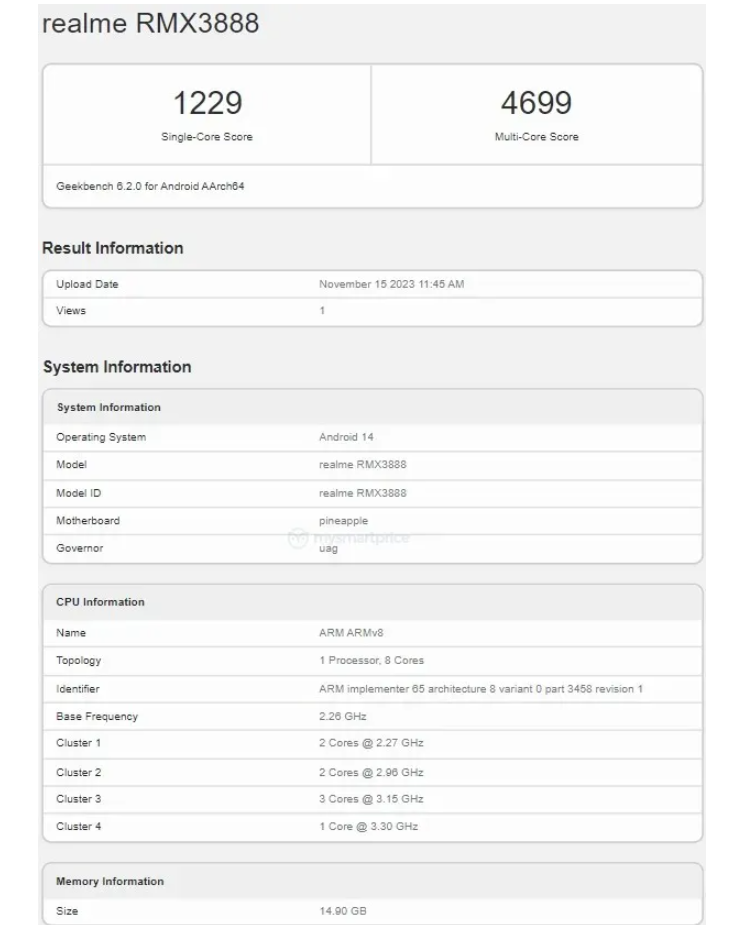Click the Cluster 2 label
Screen dimensions: 752x925
click(78, 773)
